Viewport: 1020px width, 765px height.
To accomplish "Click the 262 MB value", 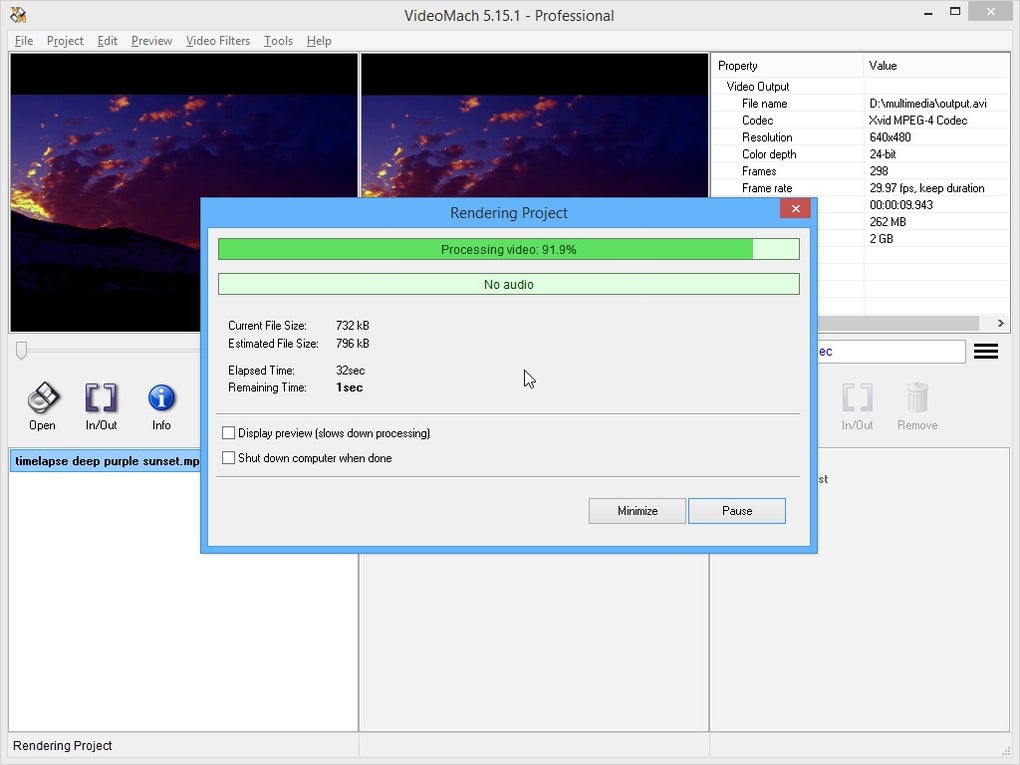I will [x=888, y=222].
